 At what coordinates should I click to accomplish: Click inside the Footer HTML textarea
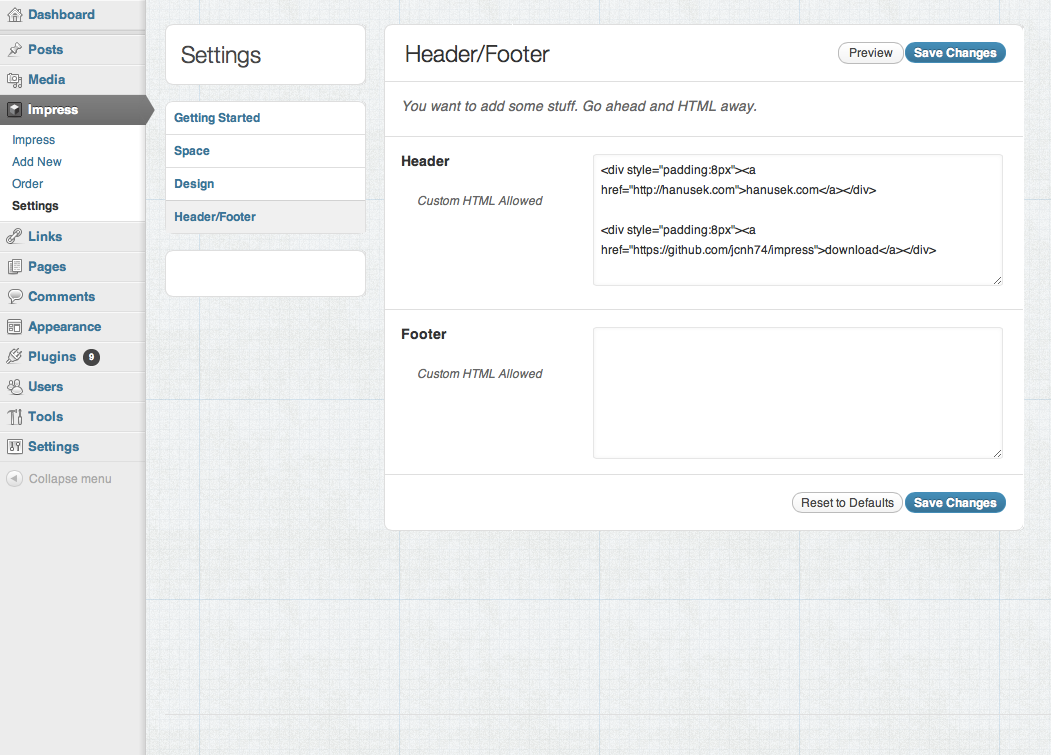tap(797, 392)
